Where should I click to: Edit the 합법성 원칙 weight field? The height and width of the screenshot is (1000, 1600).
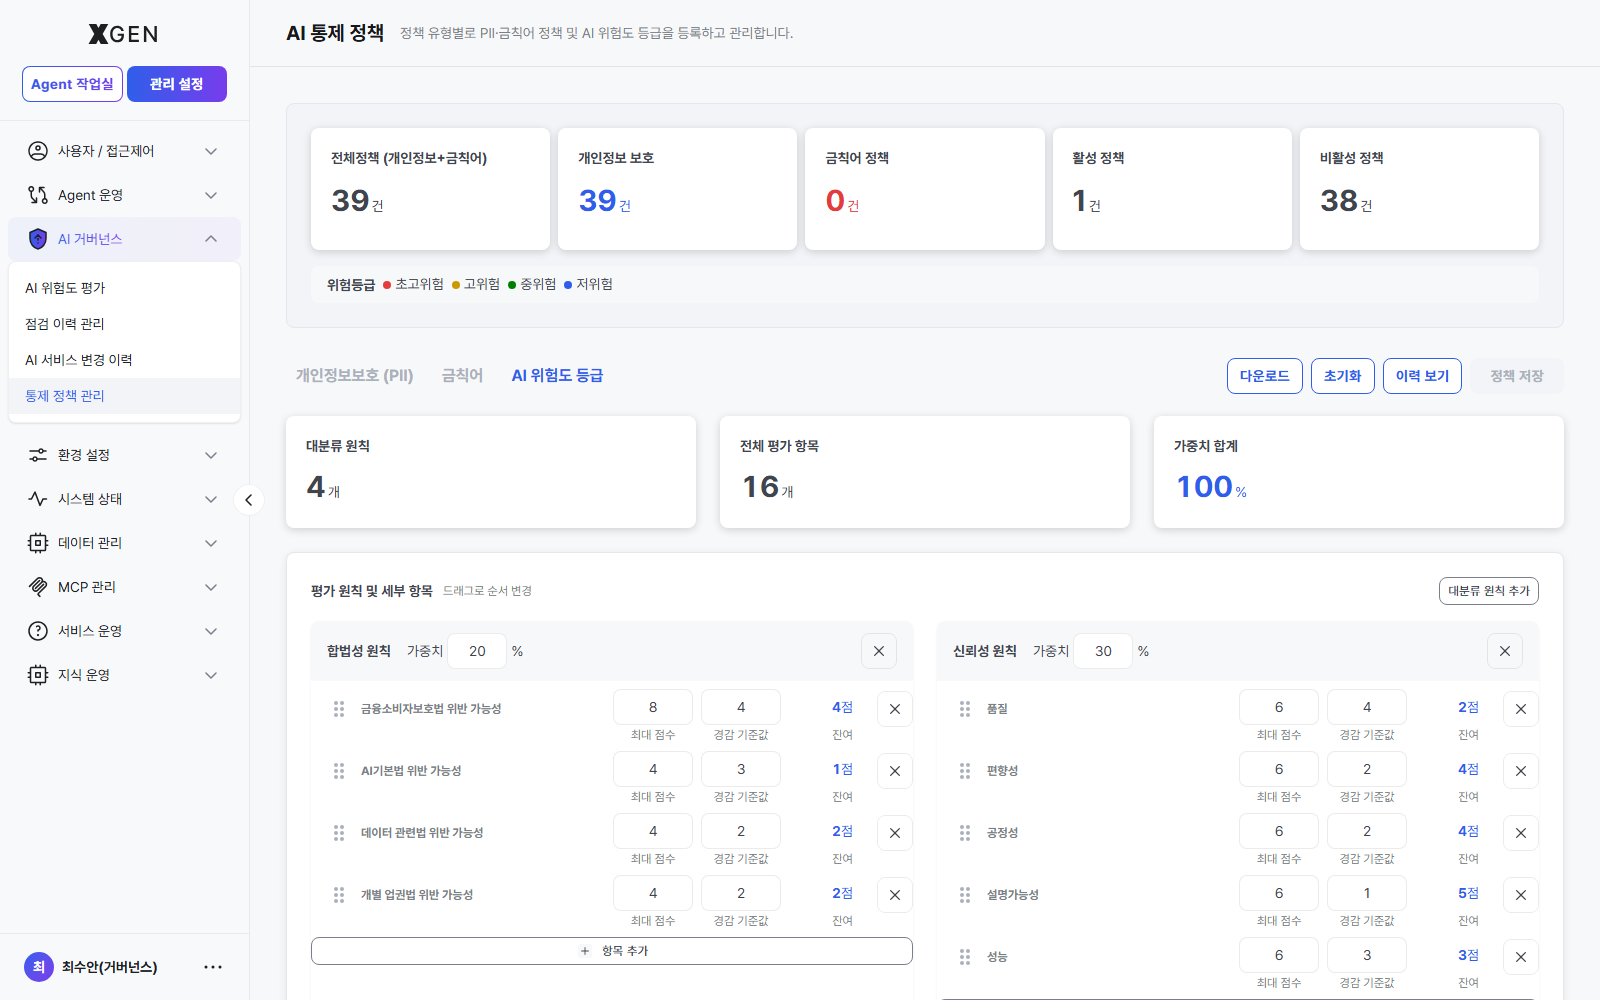[477, 651]
